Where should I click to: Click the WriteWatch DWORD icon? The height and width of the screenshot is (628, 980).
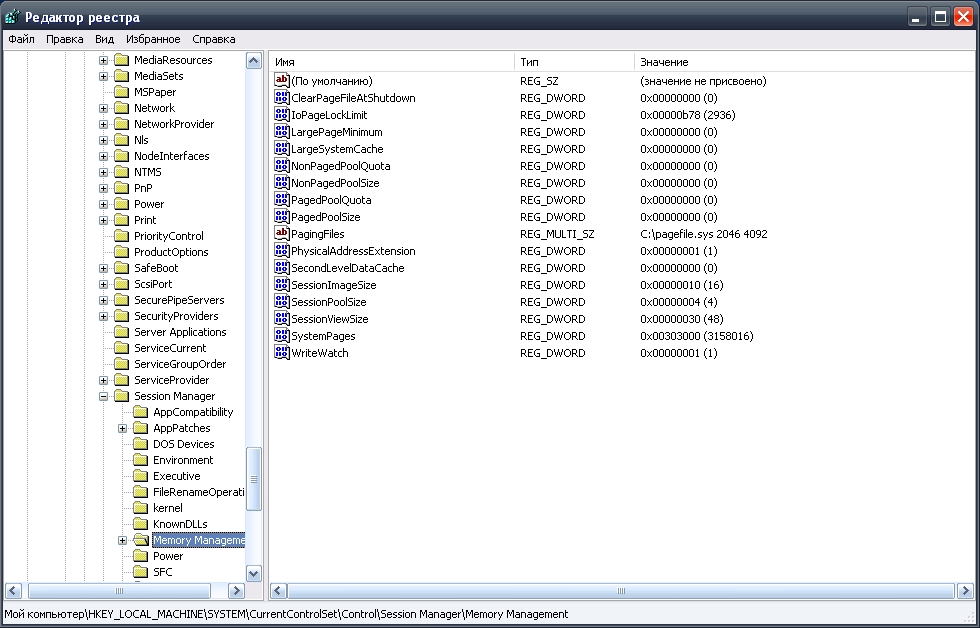(282, 353)
